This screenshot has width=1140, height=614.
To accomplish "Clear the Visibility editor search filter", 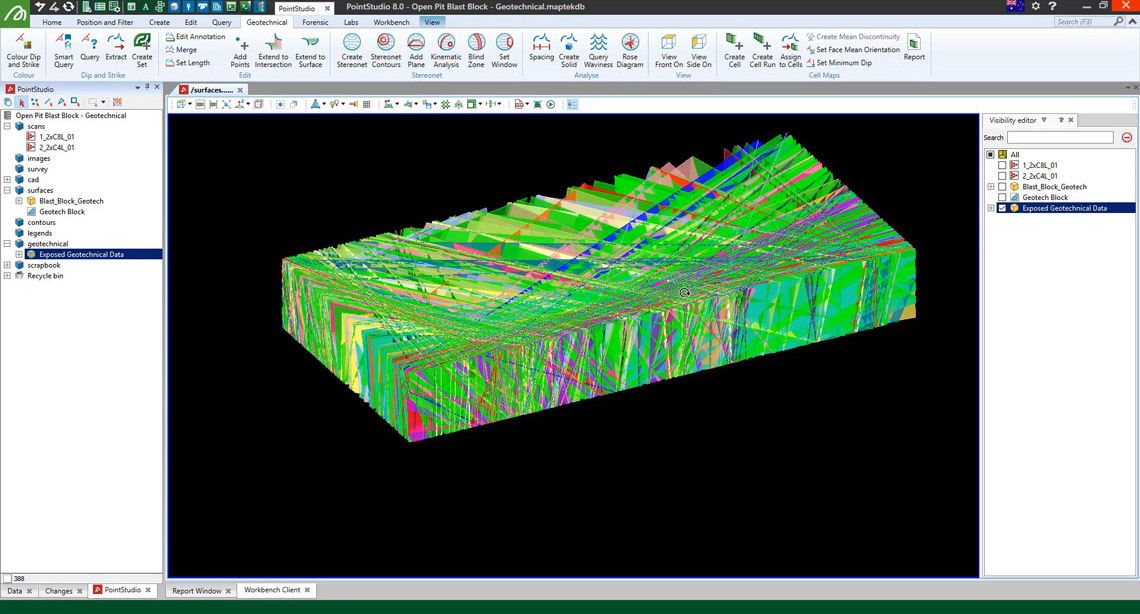I will pos(1127,137).
